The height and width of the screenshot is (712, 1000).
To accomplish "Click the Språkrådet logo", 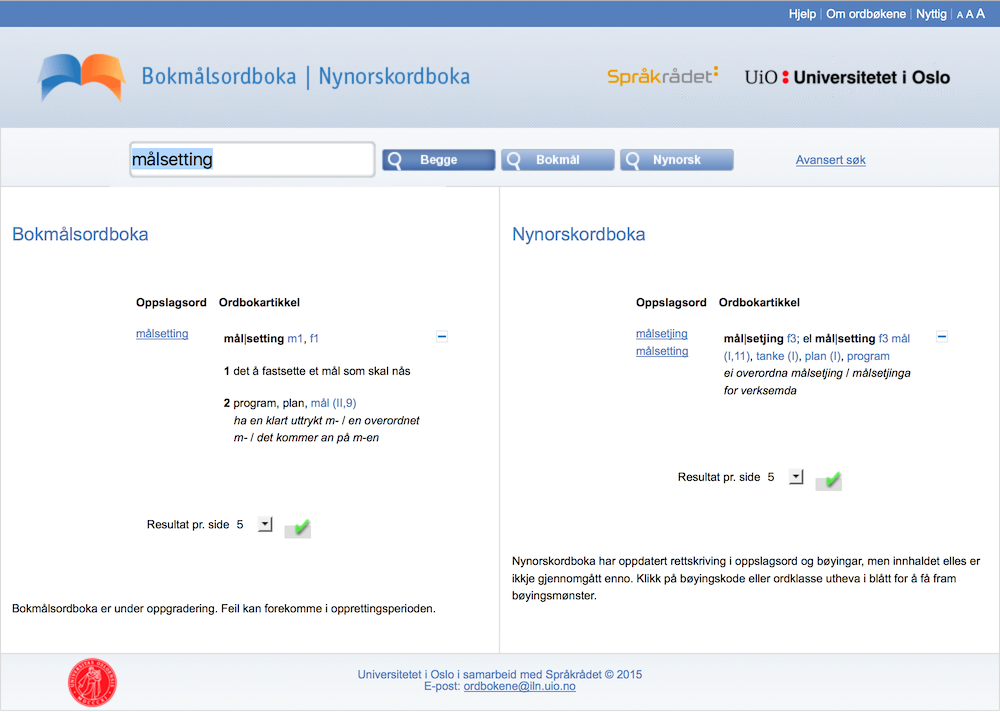I will click(662, 76).
